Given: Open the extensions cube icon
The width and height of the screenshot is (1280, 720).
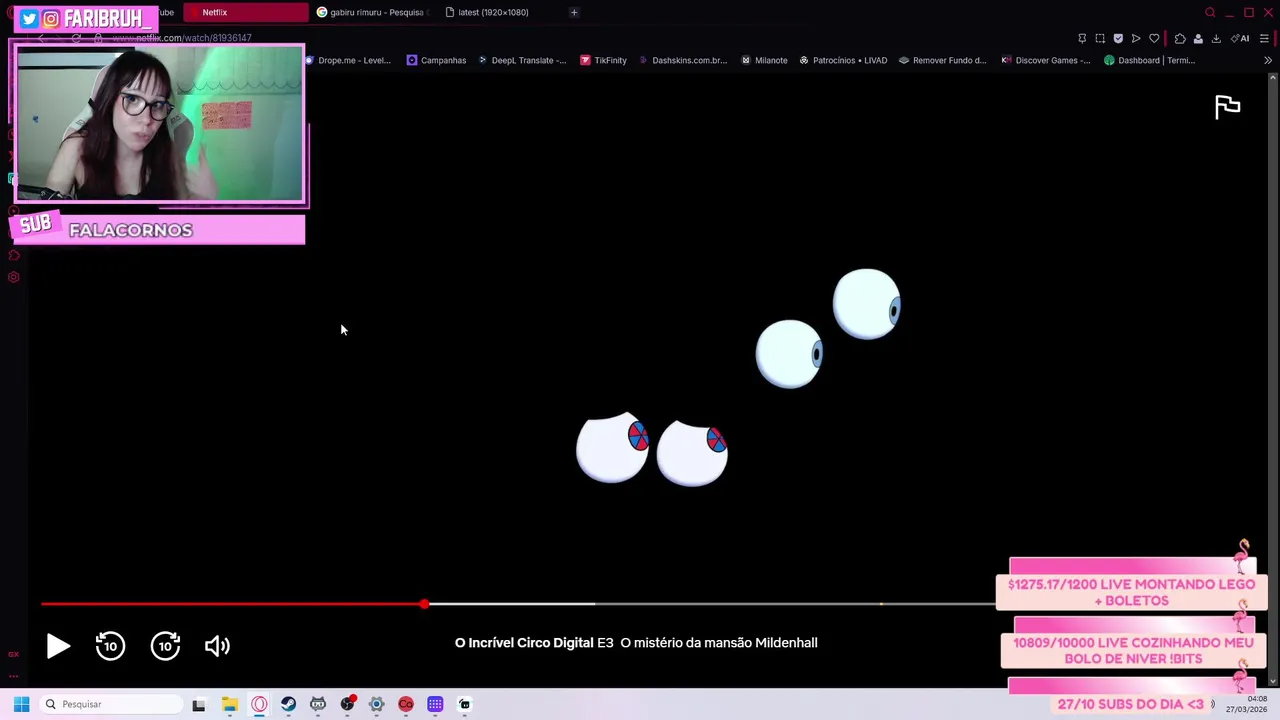Looking at the screenshot, I should click(1180, 38).
